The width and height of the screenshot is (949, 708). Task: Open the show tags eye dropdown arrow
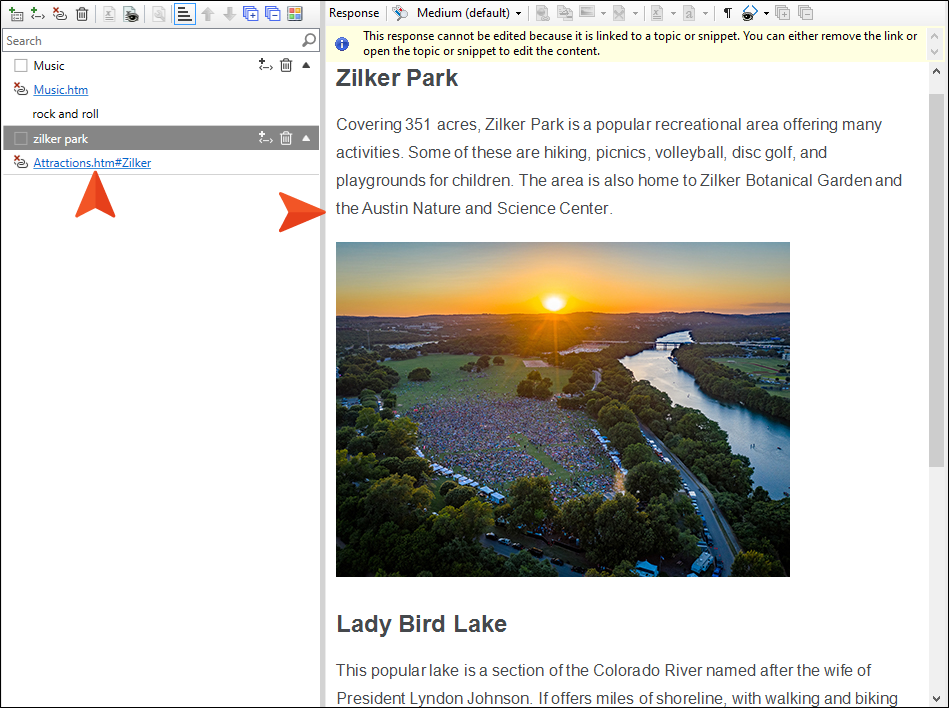[x=766, y=13]
